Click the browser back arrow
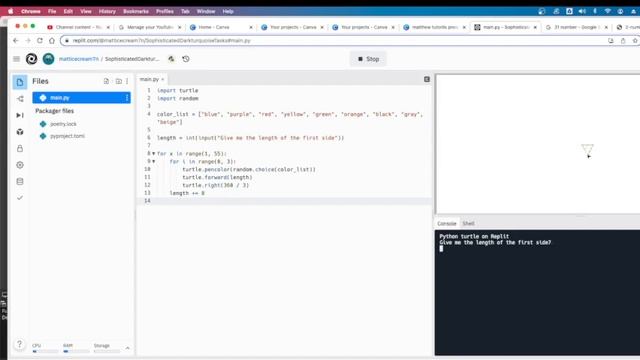The height and width of the screenshot is (360, 640). pos(16,40)
